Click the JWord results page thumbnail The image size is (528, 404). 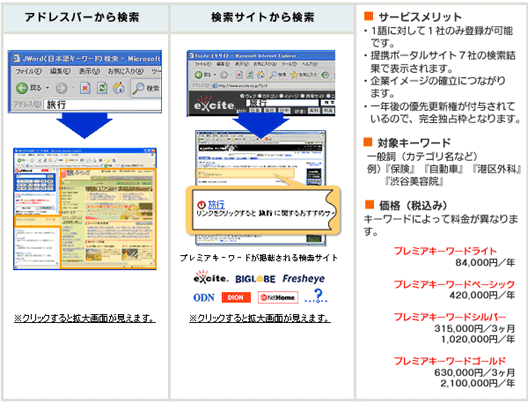[85, 209]
